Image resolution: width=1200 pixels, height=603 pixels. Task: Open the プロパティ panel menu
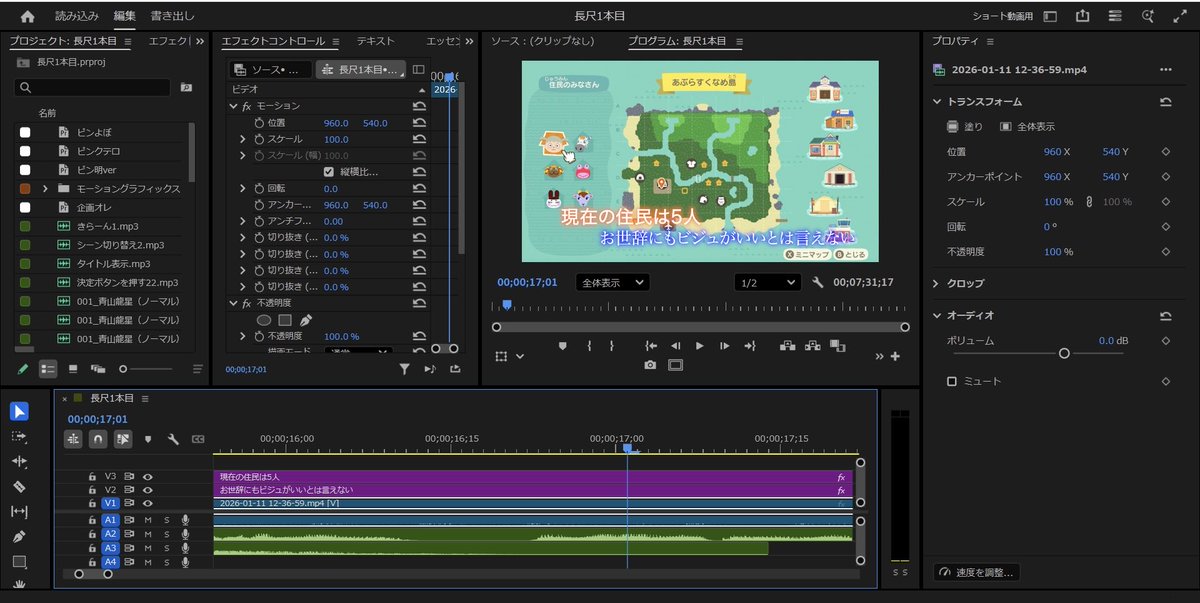point(990,41)
